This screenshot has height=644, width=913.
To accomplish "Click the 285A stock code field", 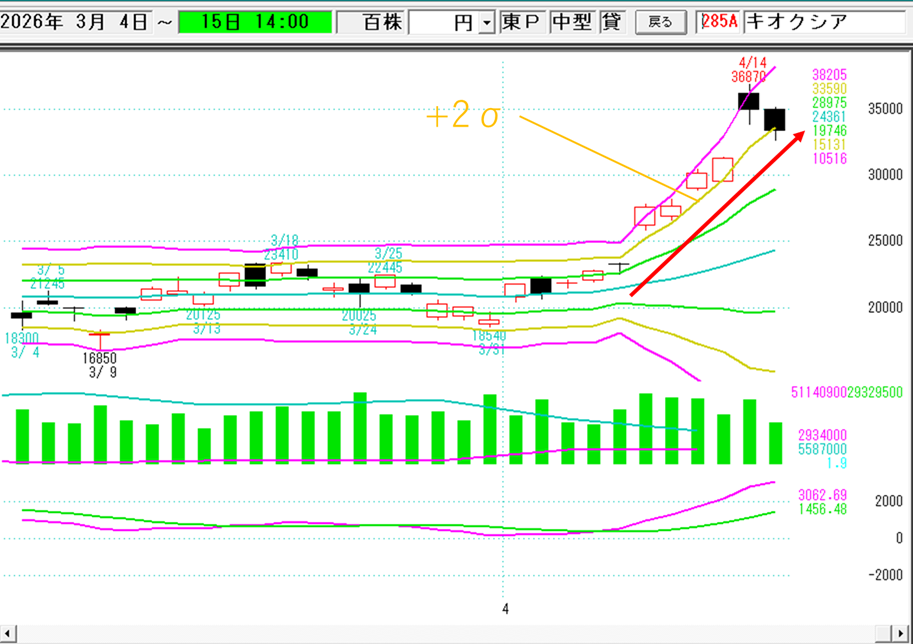I will click(720, 22).
